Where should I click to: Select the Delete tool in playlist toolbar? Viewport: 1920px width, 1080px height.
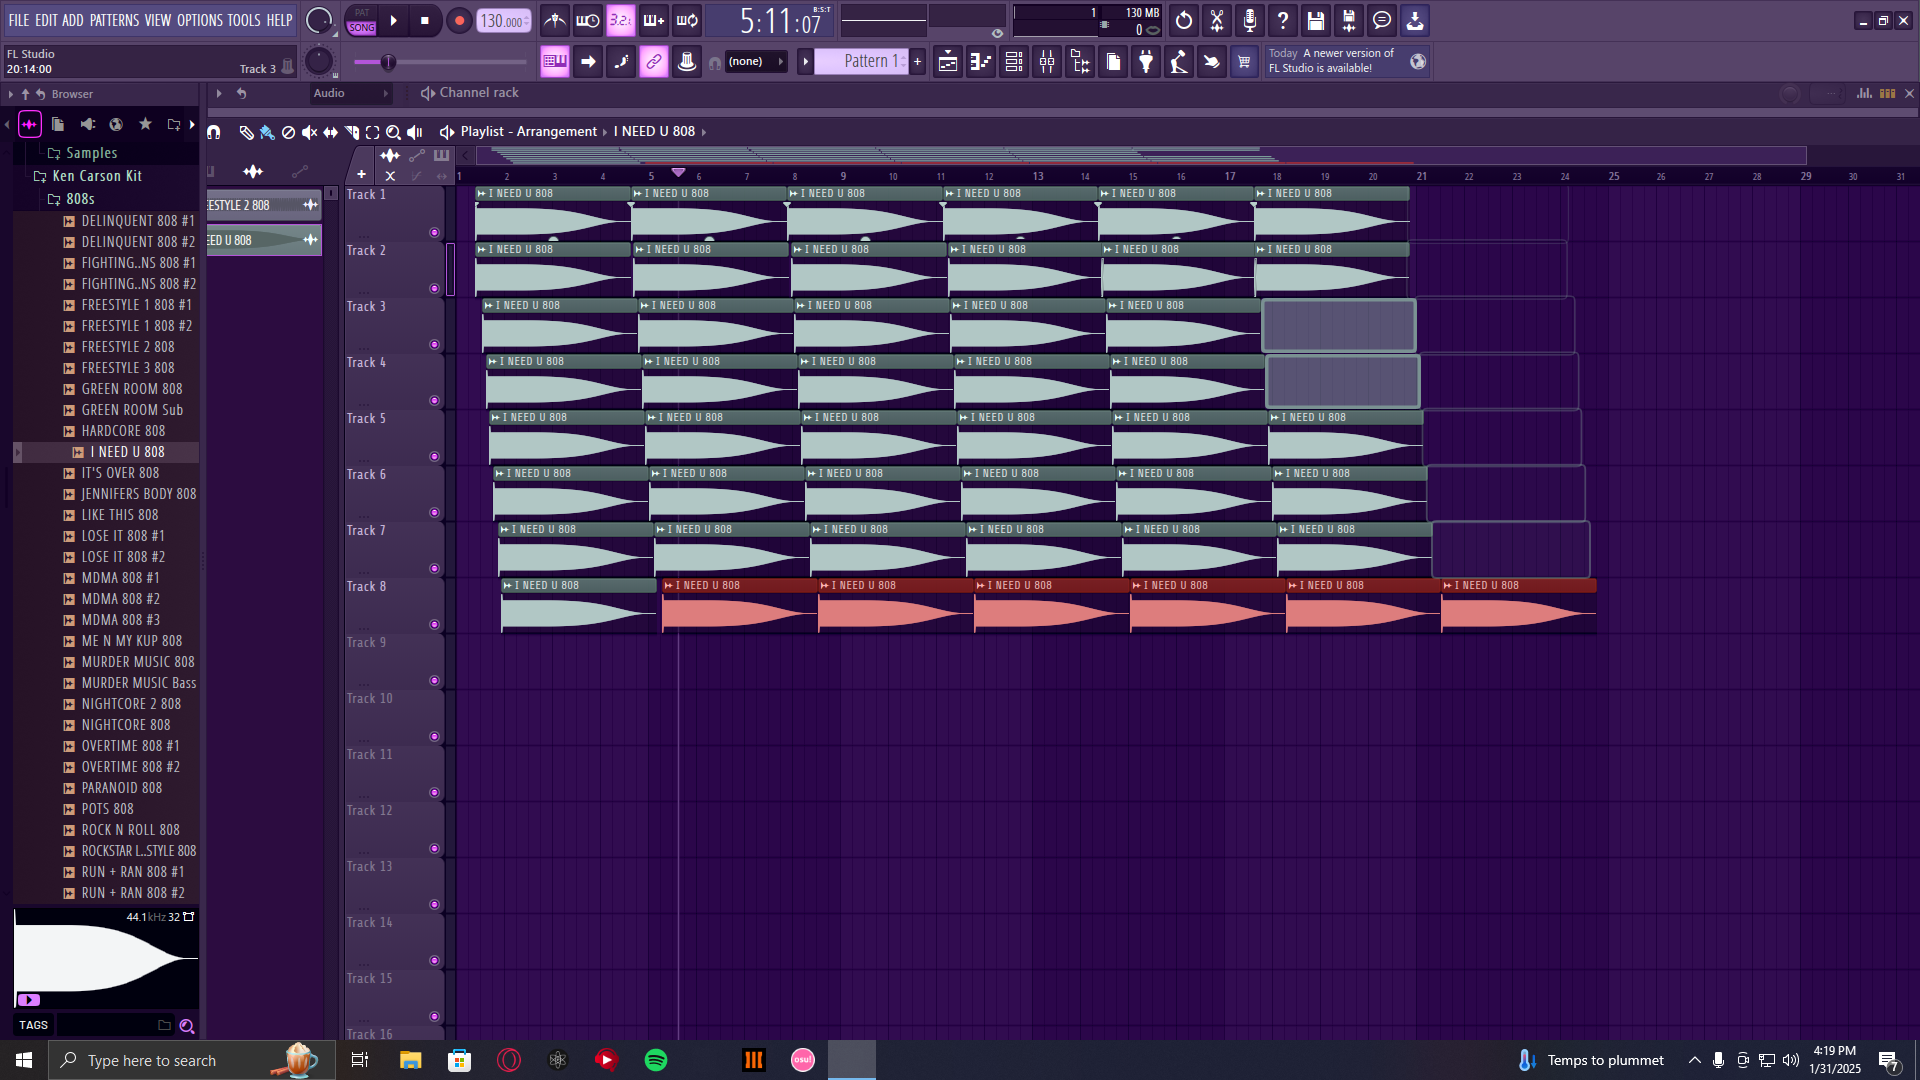[x=288, y=132]
